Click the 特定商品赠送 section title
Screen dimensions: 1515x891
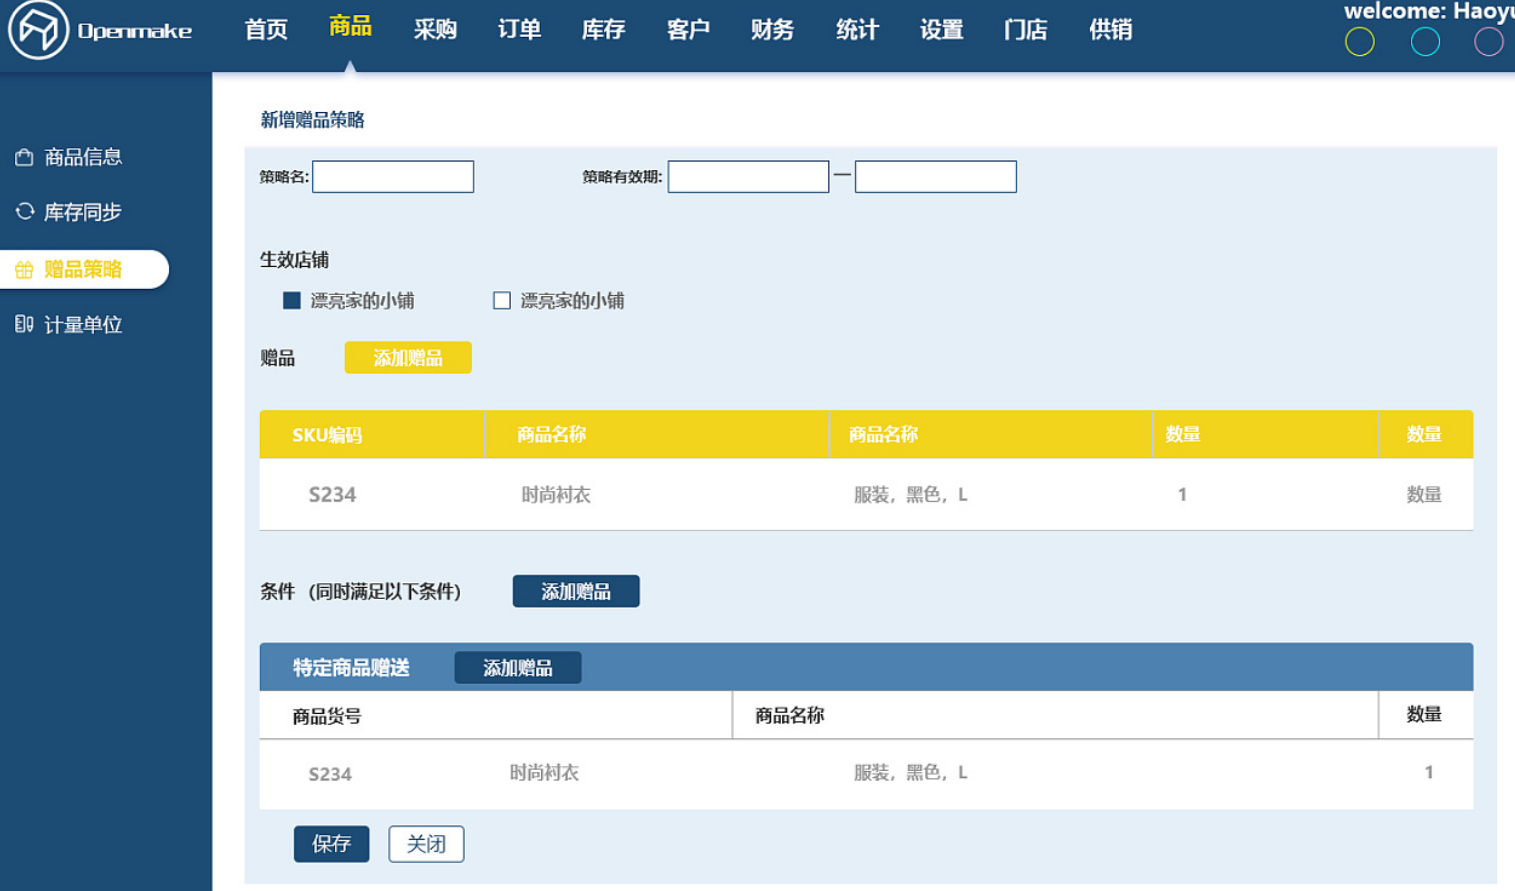coord(351,668)
